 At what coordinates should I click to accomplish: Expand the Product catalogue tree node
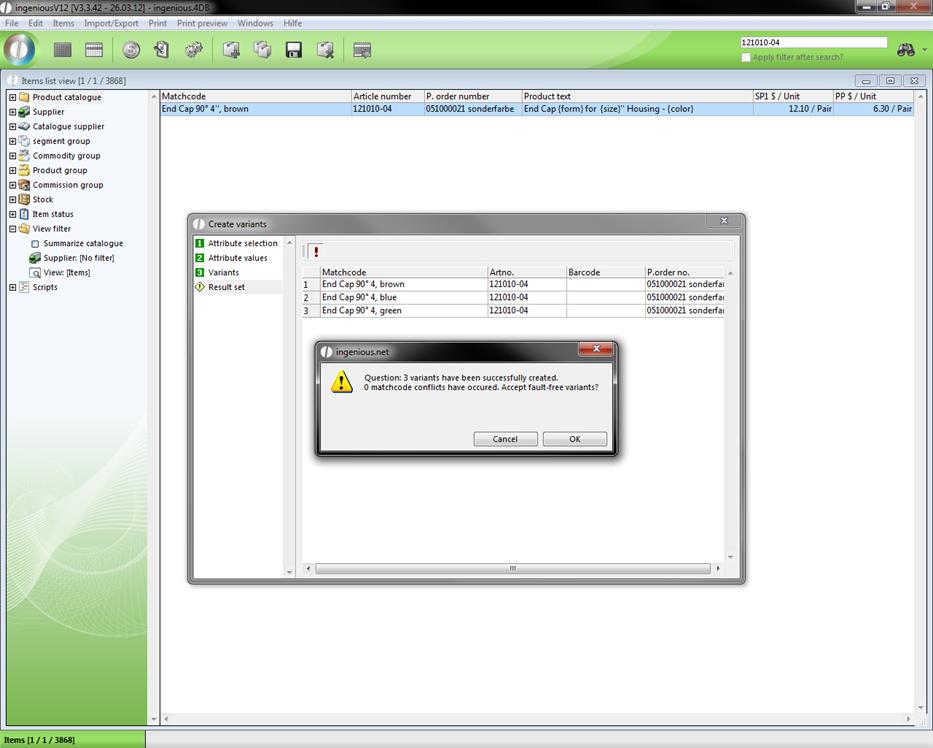pyautogui.click(x=13, y=98)
